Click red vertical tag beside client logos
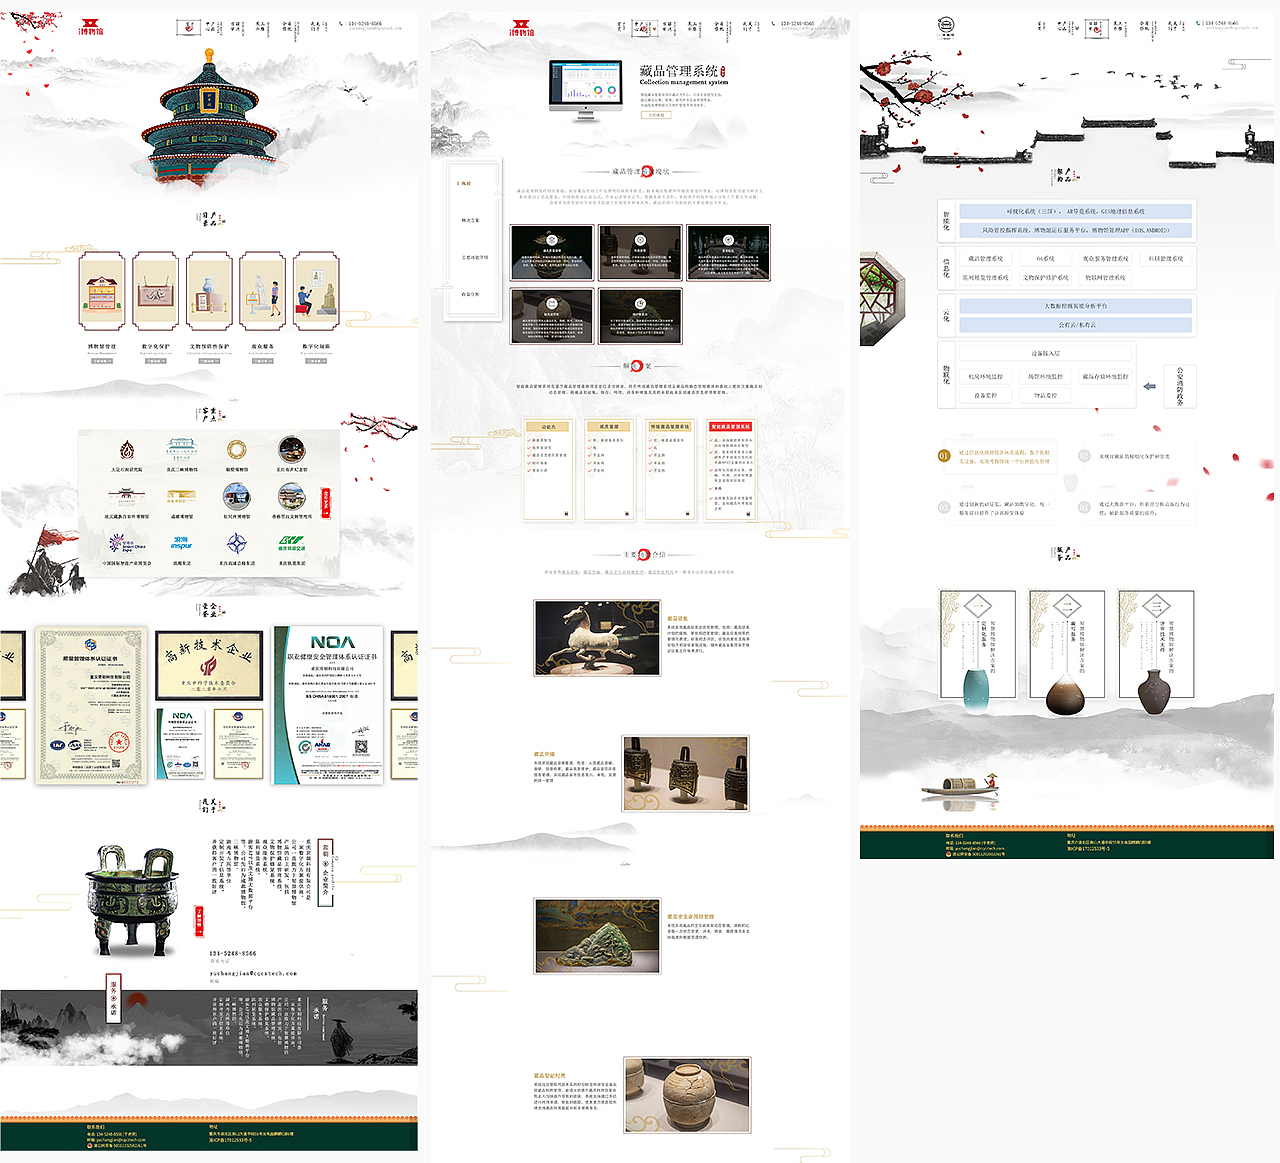The height and width of the screenshot is (1163, 1280). (x=325, y=502)
